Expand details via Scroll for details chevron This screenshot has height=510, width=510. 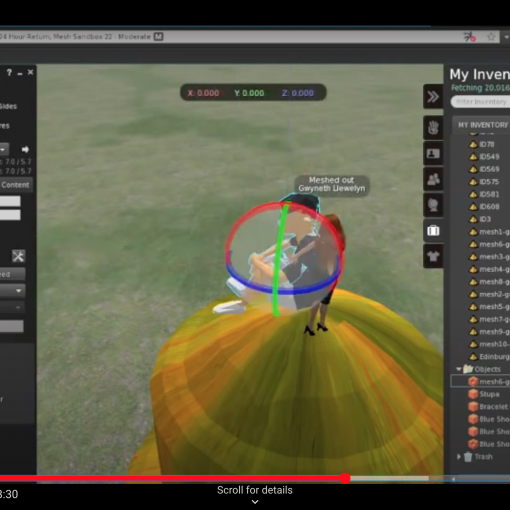(x=255, y=502)
